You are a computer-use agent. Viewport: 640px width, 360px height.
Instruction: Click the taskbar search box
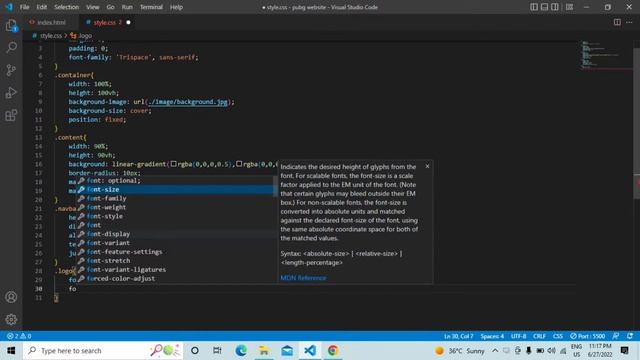click(x=102, y=351)
